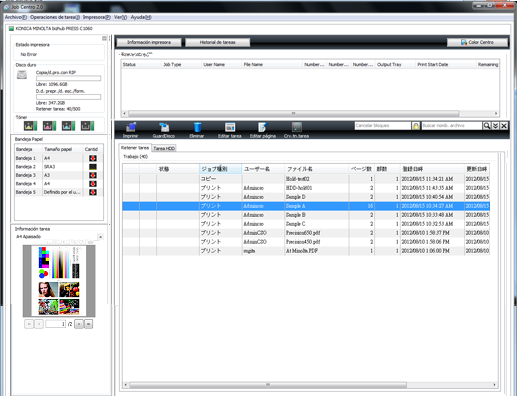Image resolution: width=517 pixels, height=396 pixels.
Task: Go to last preview page
Action: pyautogui.click(x=88, y=324)
